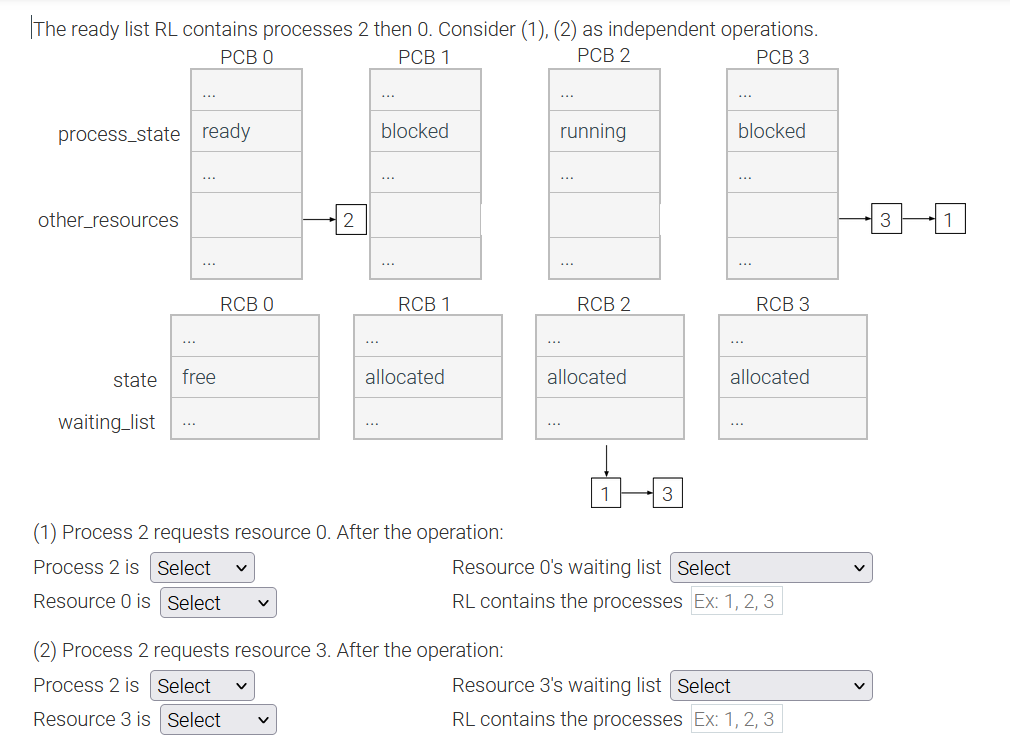Open the 'Process 2 is' dropdown under operation (2)

point(202,685)
